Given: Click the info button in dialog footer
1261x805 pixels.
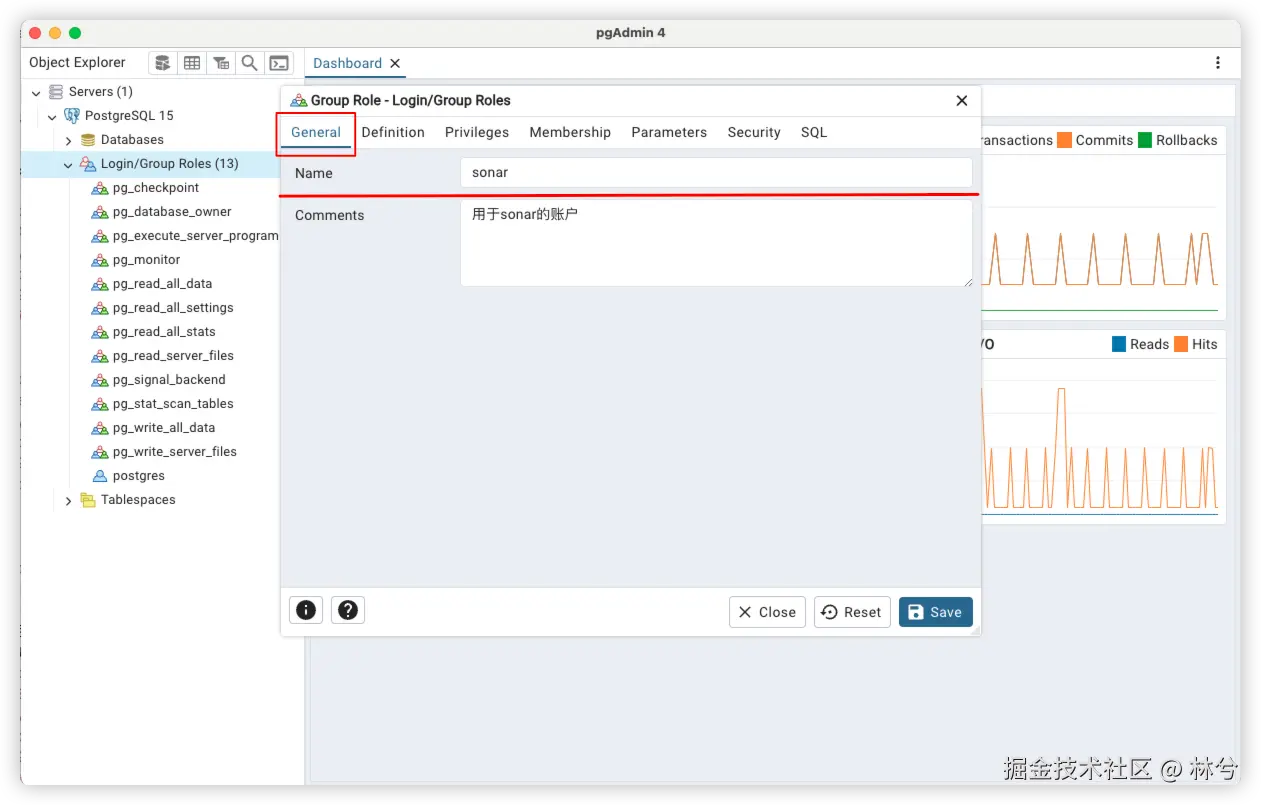Looking at the screenshot, I should point(306,610).
